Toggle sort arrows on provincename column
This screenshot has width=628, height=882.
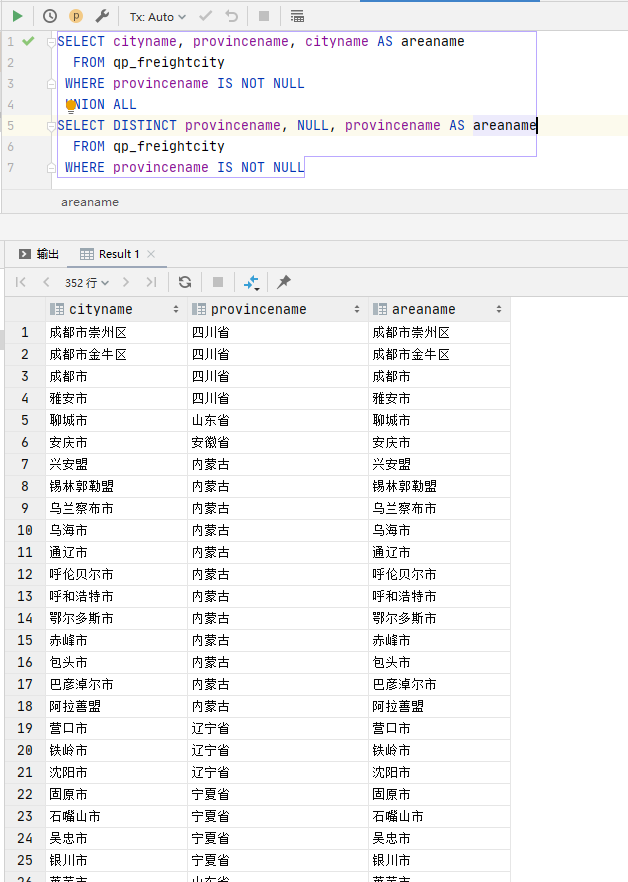click(357, 309)
